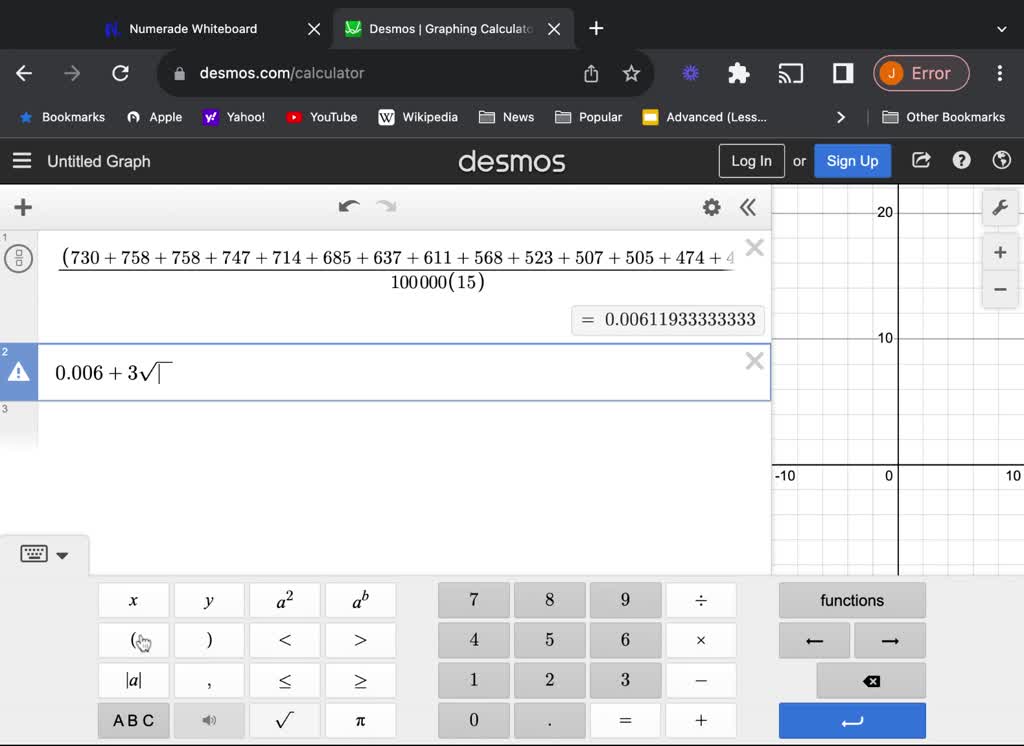The width and height of the screenshot is (1024, 746).
Task: Click the pi key
Action: pos(360,721)
